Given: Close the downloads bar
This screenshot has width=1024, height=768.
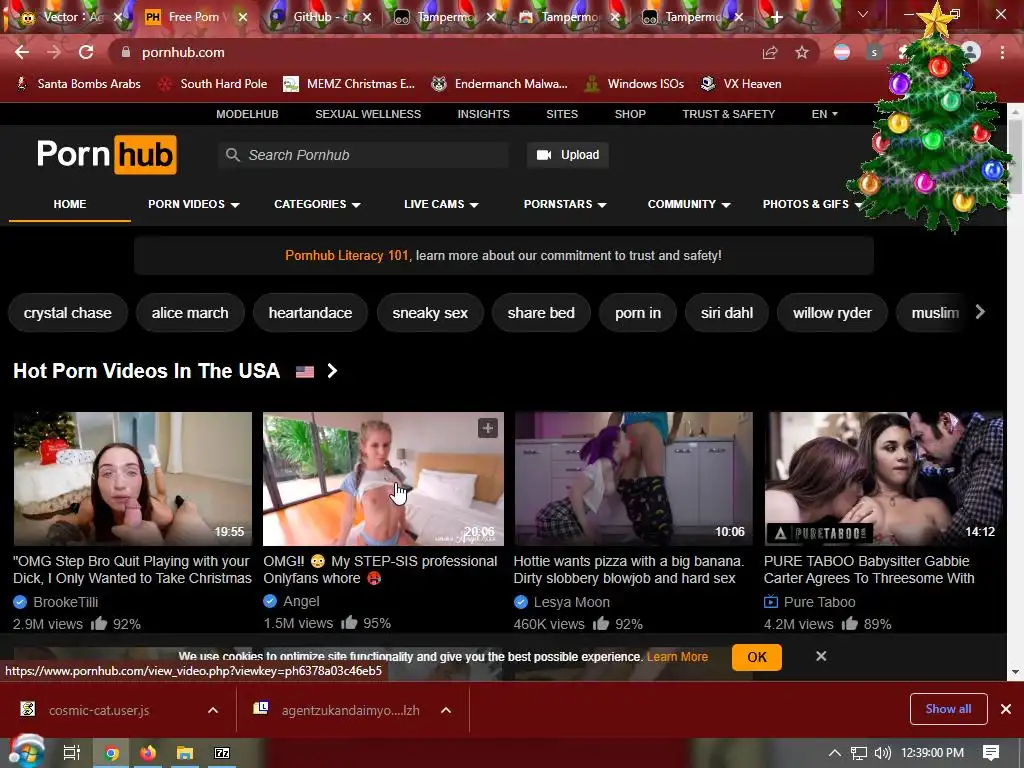Looking at the screenshot, I should point(1006,709).
